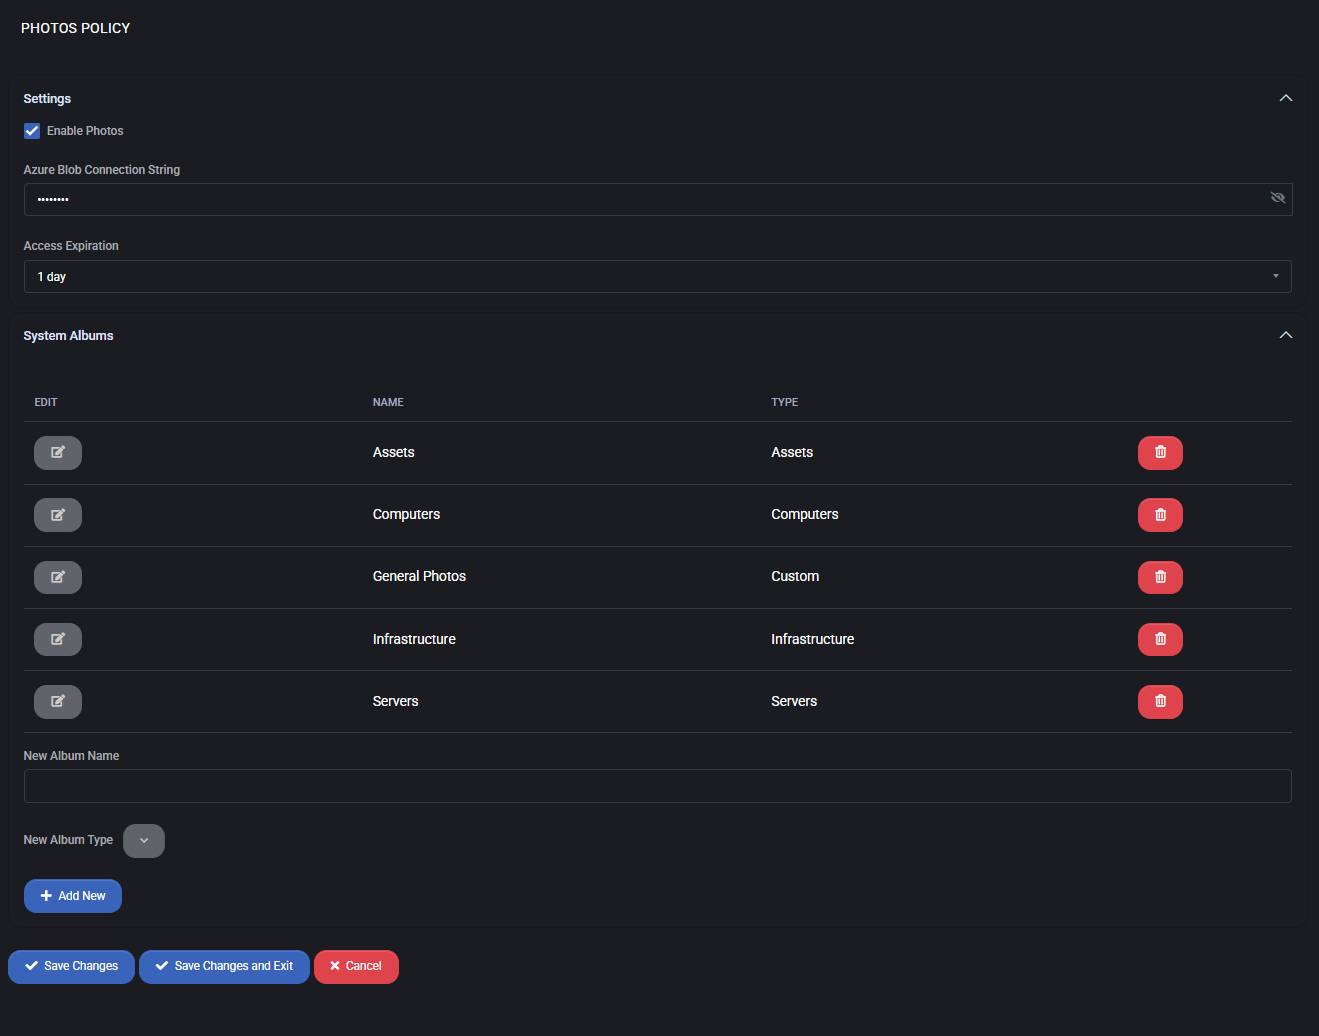Show the hidden Azure connection string
The height and width of the screenshot is (1036, 1319).
click(1277, 198)
